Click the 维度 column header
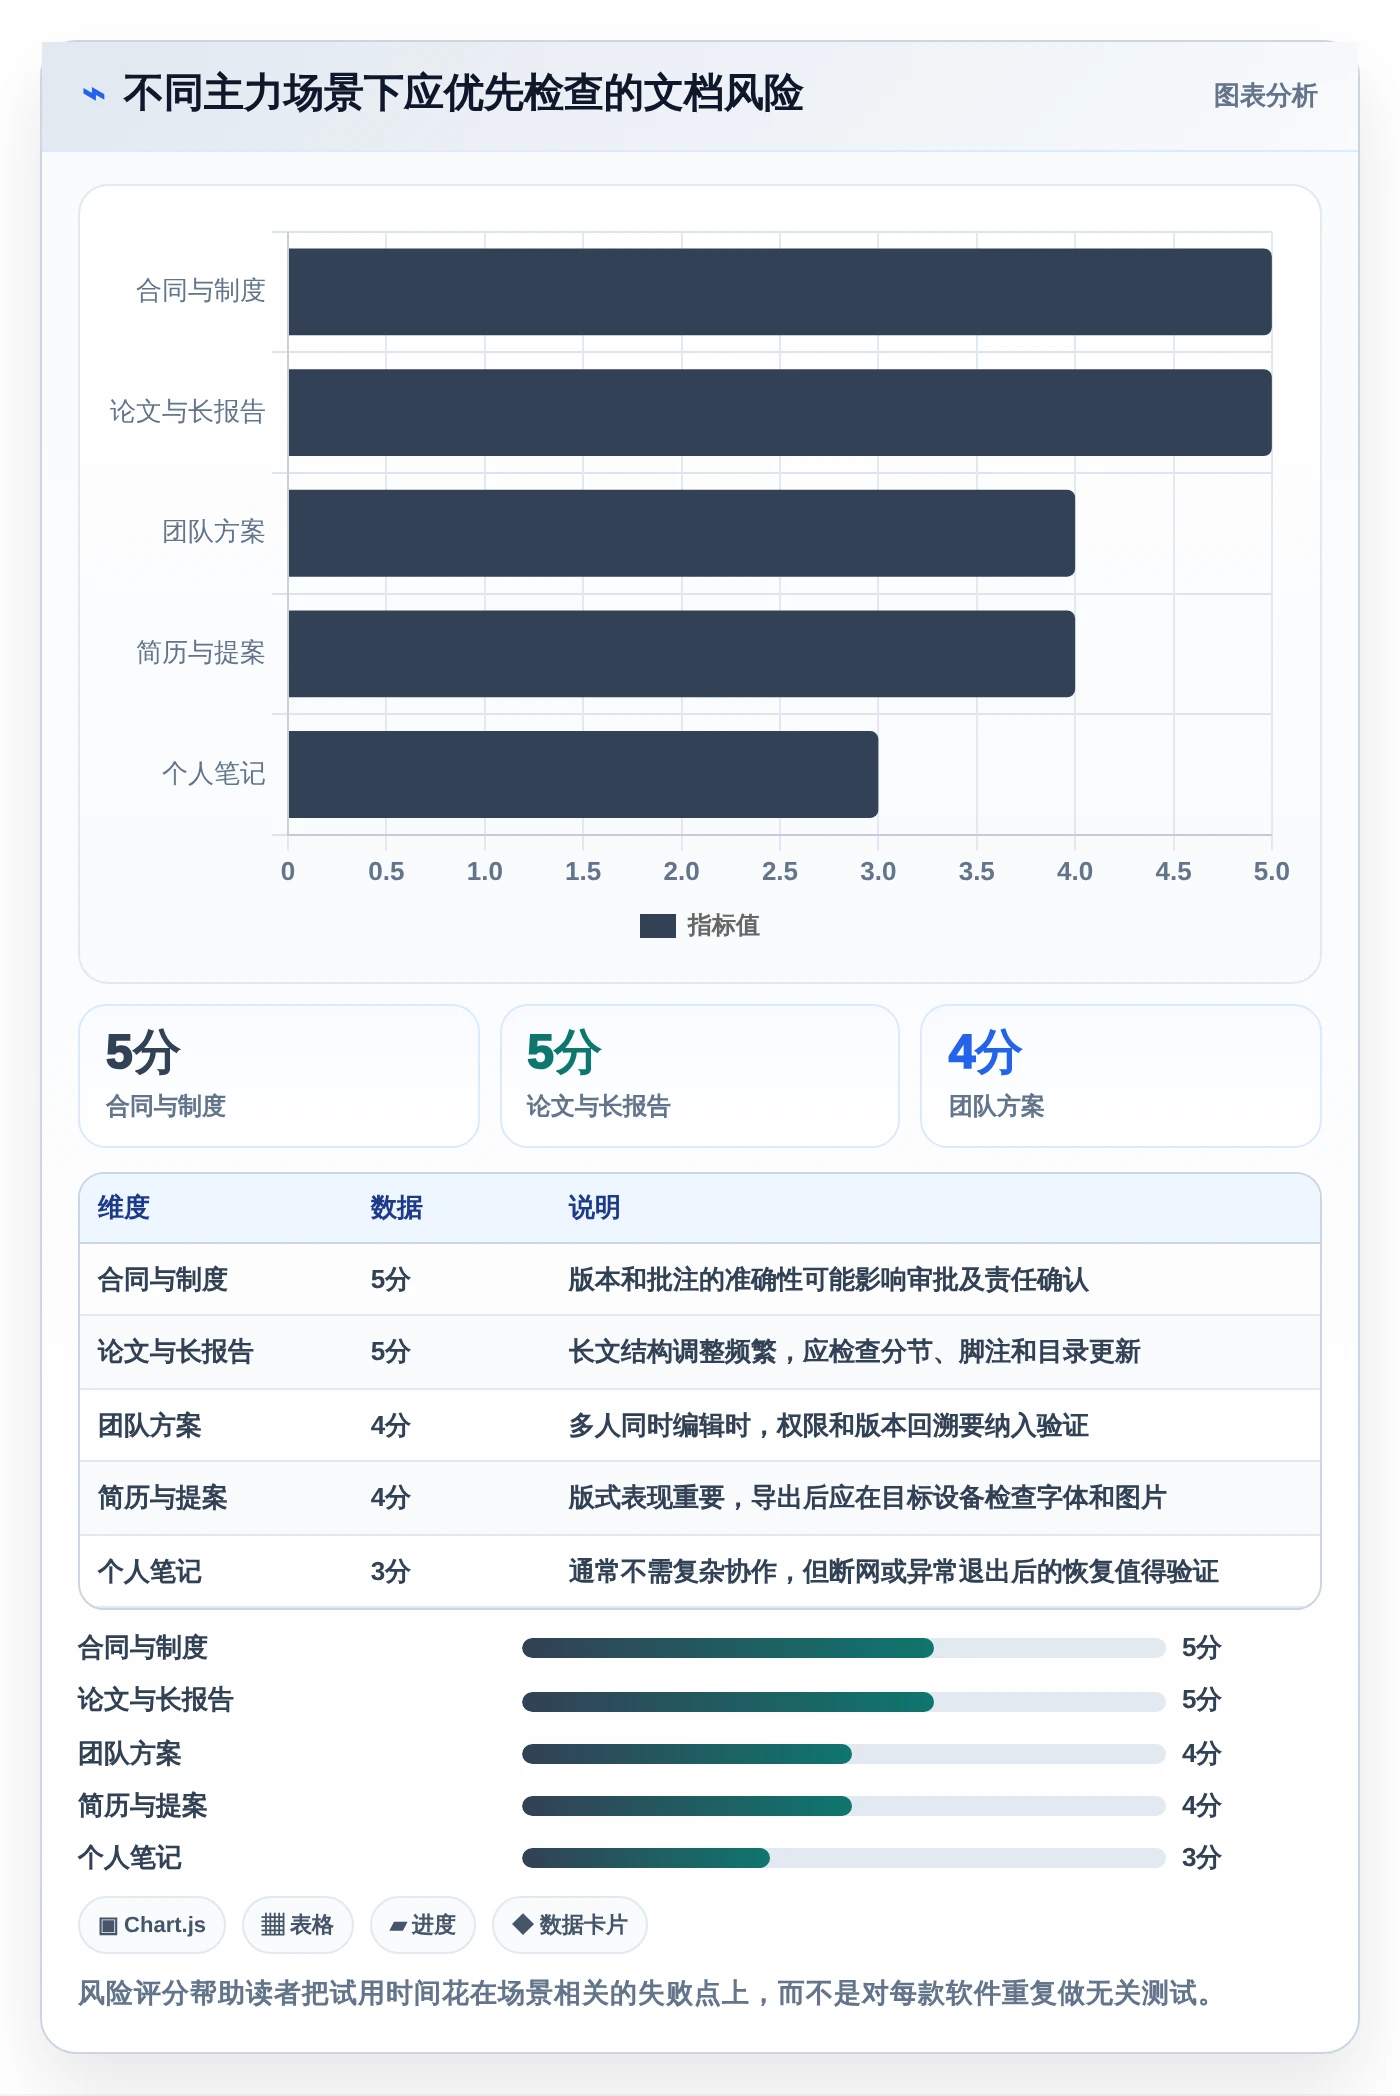This screenshot has width=1400, height=2096. click(x=124, y=1208)
